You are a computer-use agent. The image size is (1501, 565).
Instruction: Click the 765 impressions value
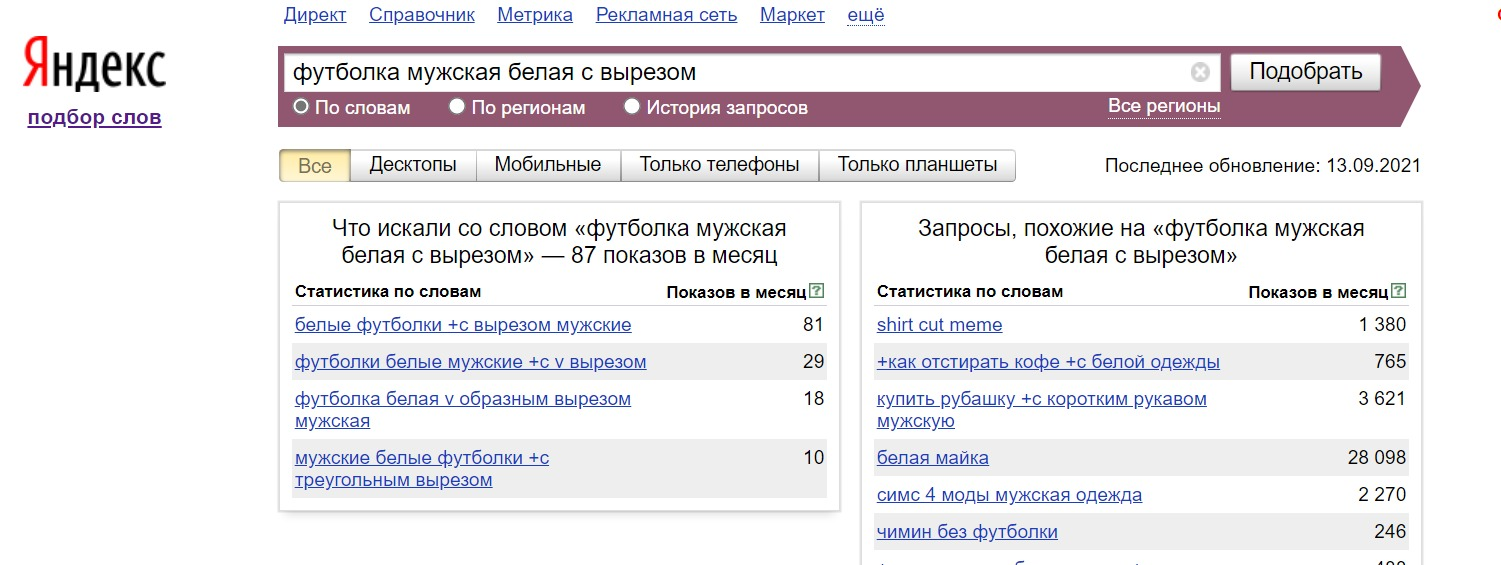point(1390,362)
